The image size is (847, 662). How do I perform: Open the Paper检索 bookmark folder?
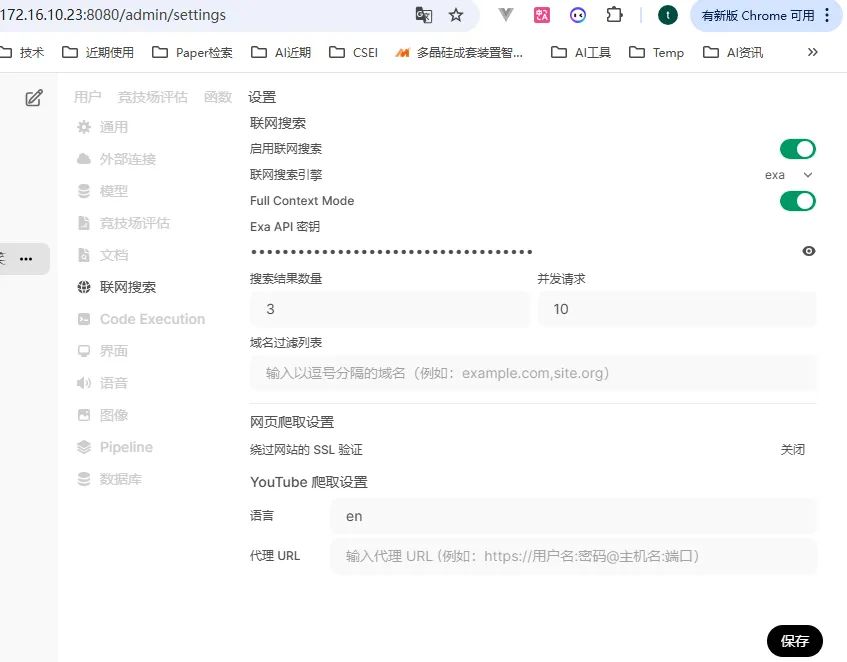192,52
